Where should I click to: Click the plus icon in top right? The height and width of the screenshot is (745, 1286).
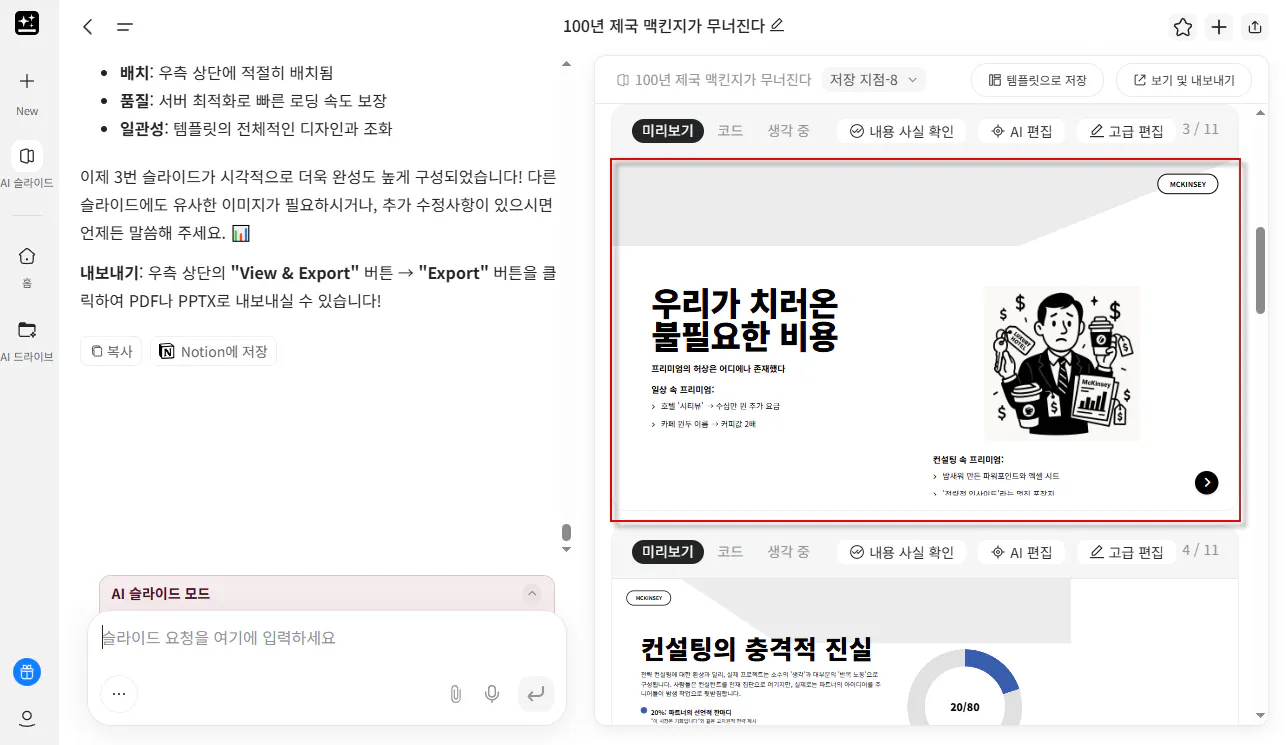1219,27
